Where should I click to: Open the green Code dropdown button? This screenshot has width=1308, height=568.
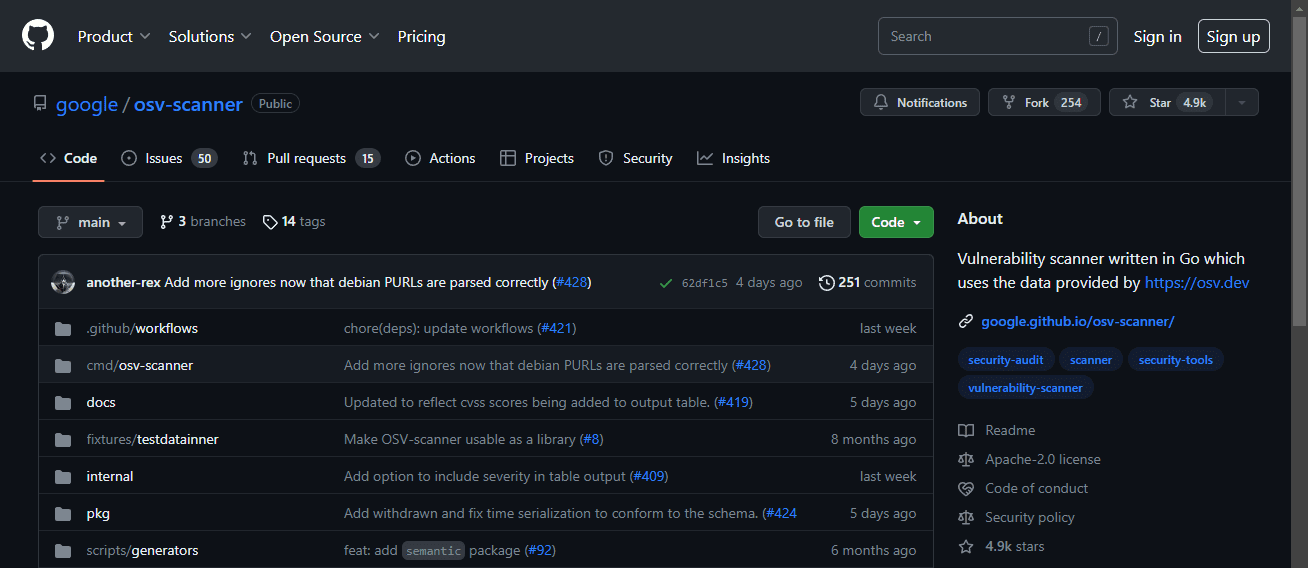pos(896,222)
